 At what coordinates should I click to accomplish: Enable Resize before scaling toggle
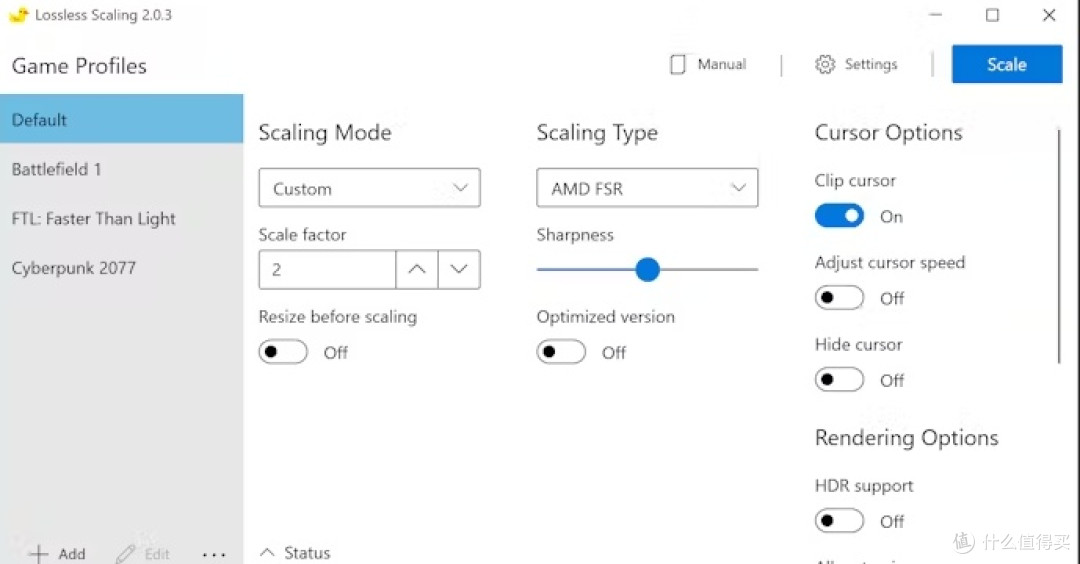283,352
